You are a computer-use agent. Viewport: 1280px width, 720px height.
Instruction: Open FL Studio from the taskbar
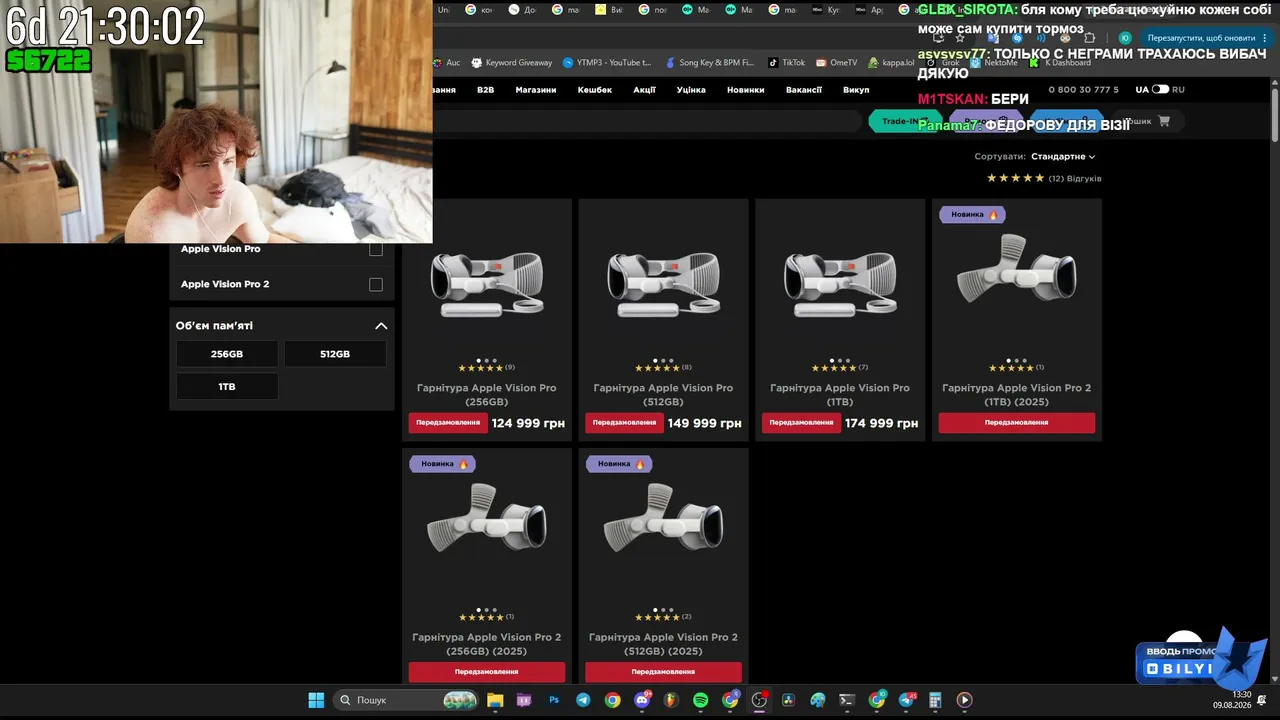pos(671,700)
